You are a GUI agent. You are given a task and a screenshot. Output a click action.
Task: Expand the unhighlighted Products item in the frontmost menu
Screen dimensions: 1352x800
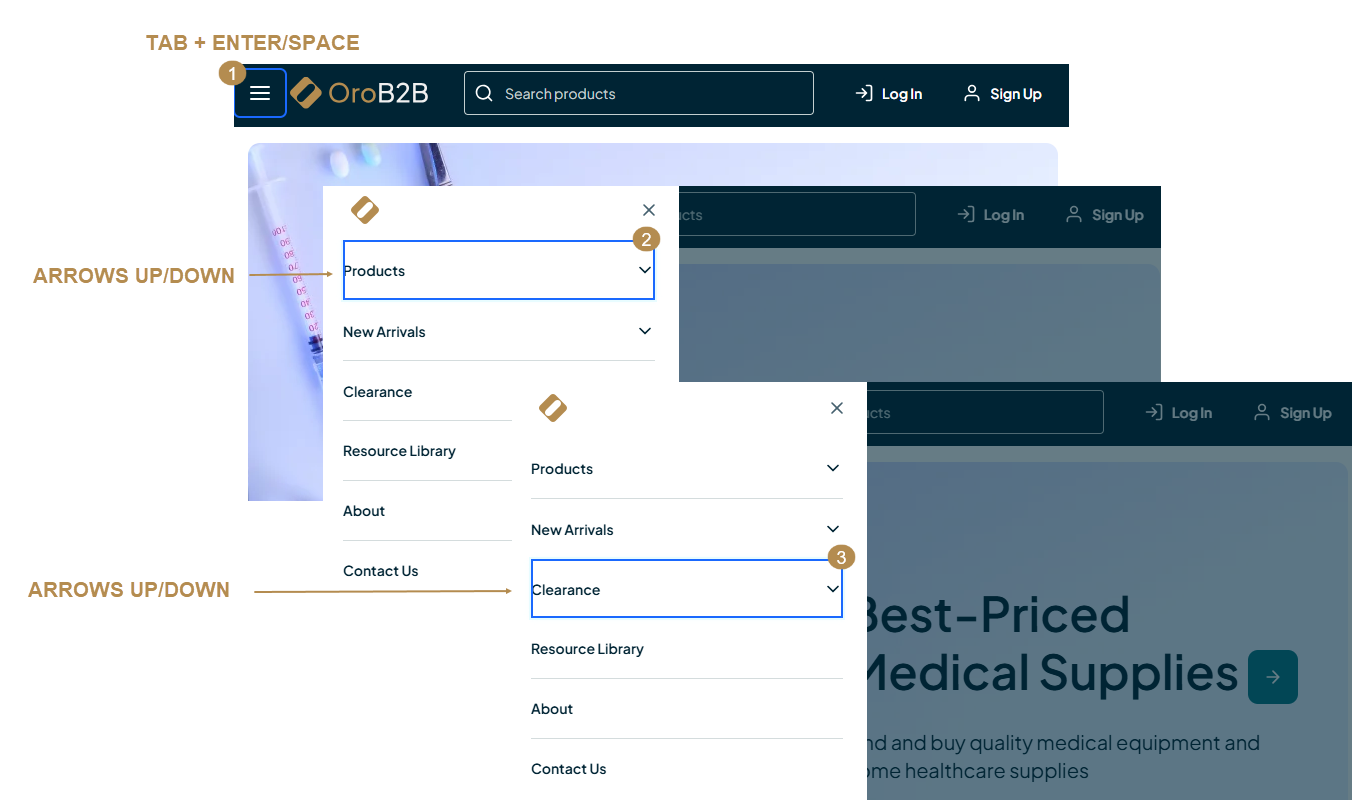click(x=832, y=468)
